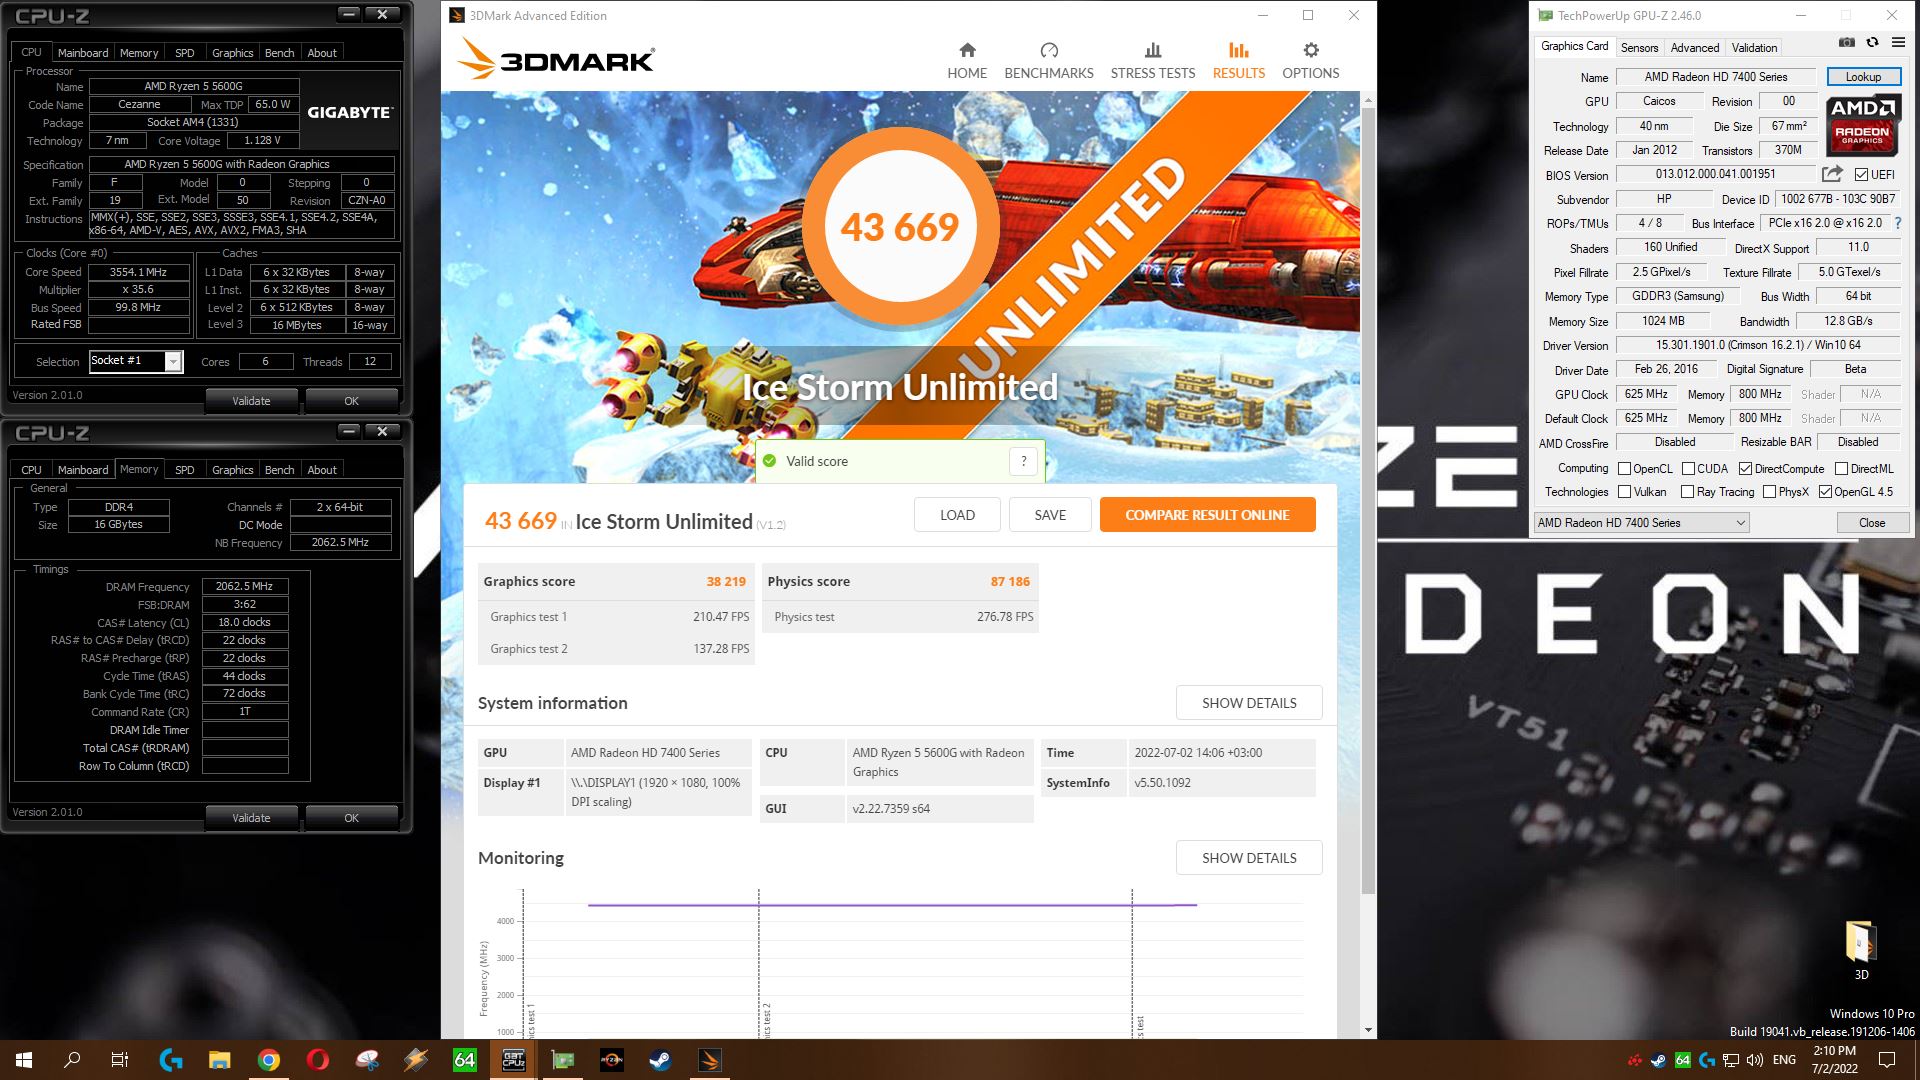Click the 3DMark logo in the header

556,60
